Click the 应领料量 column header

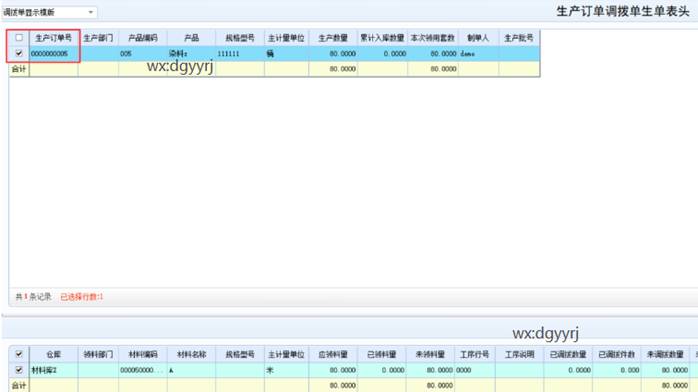[x=333, y=355]
